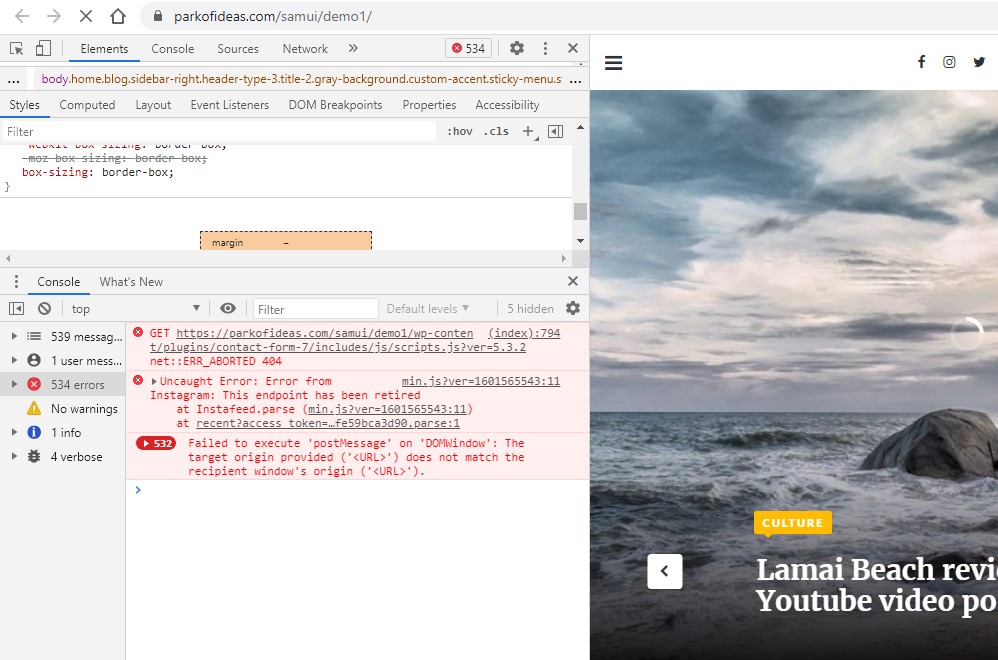The image size is (998, 660).
Task: Switch to the Network tab
Action: (x=305, y=48)
